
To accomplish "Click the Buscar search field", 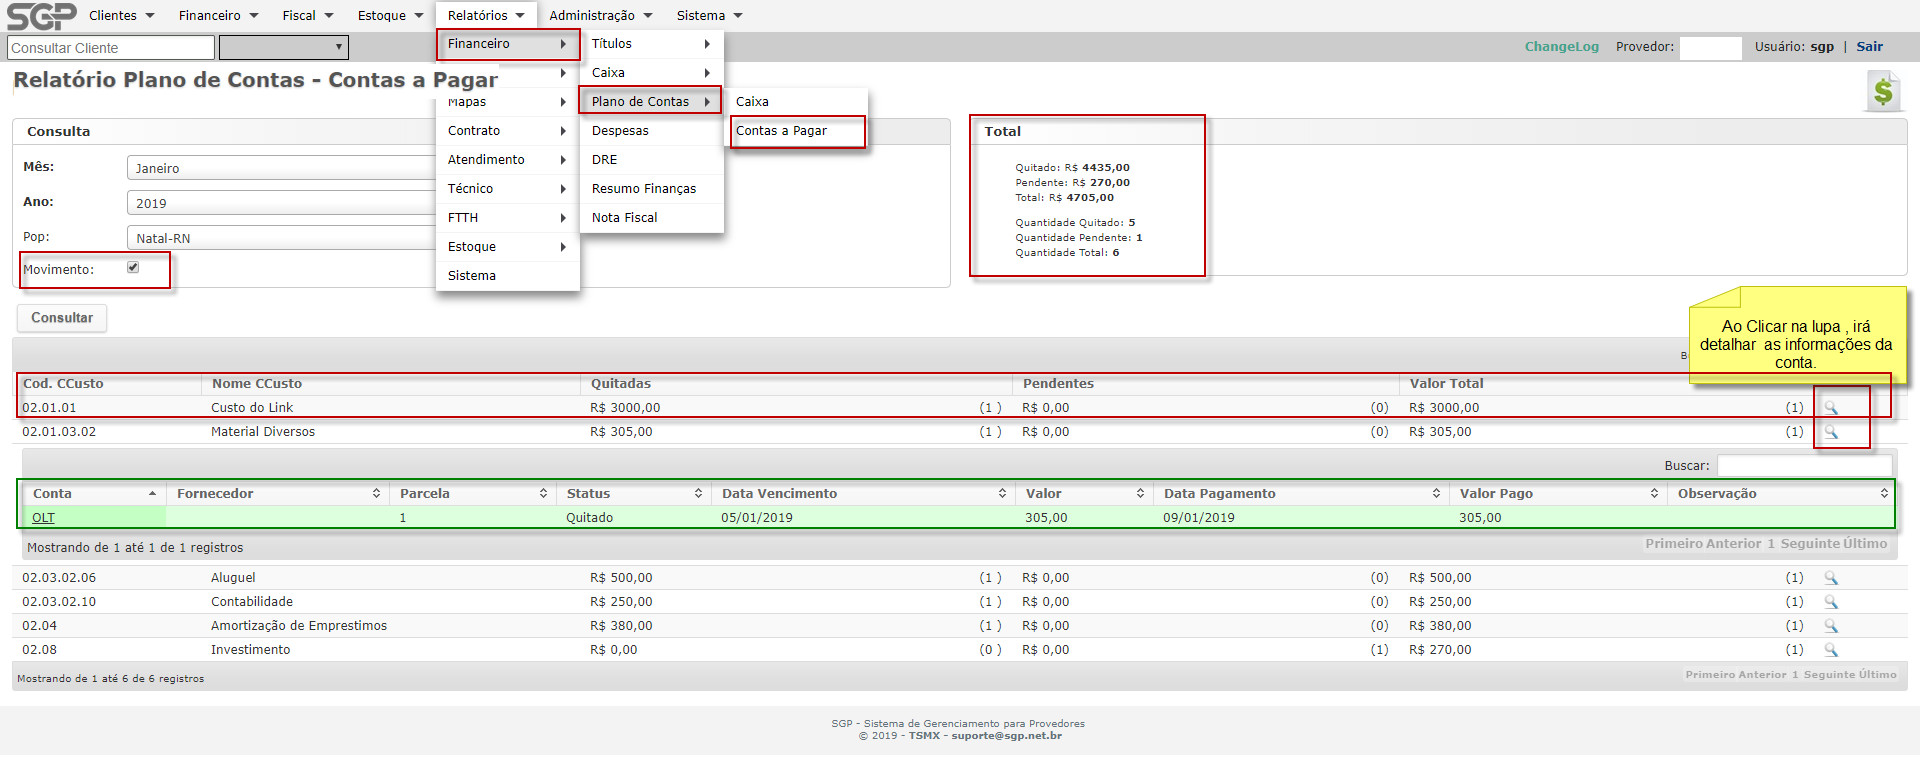I will click(1804, 466).
